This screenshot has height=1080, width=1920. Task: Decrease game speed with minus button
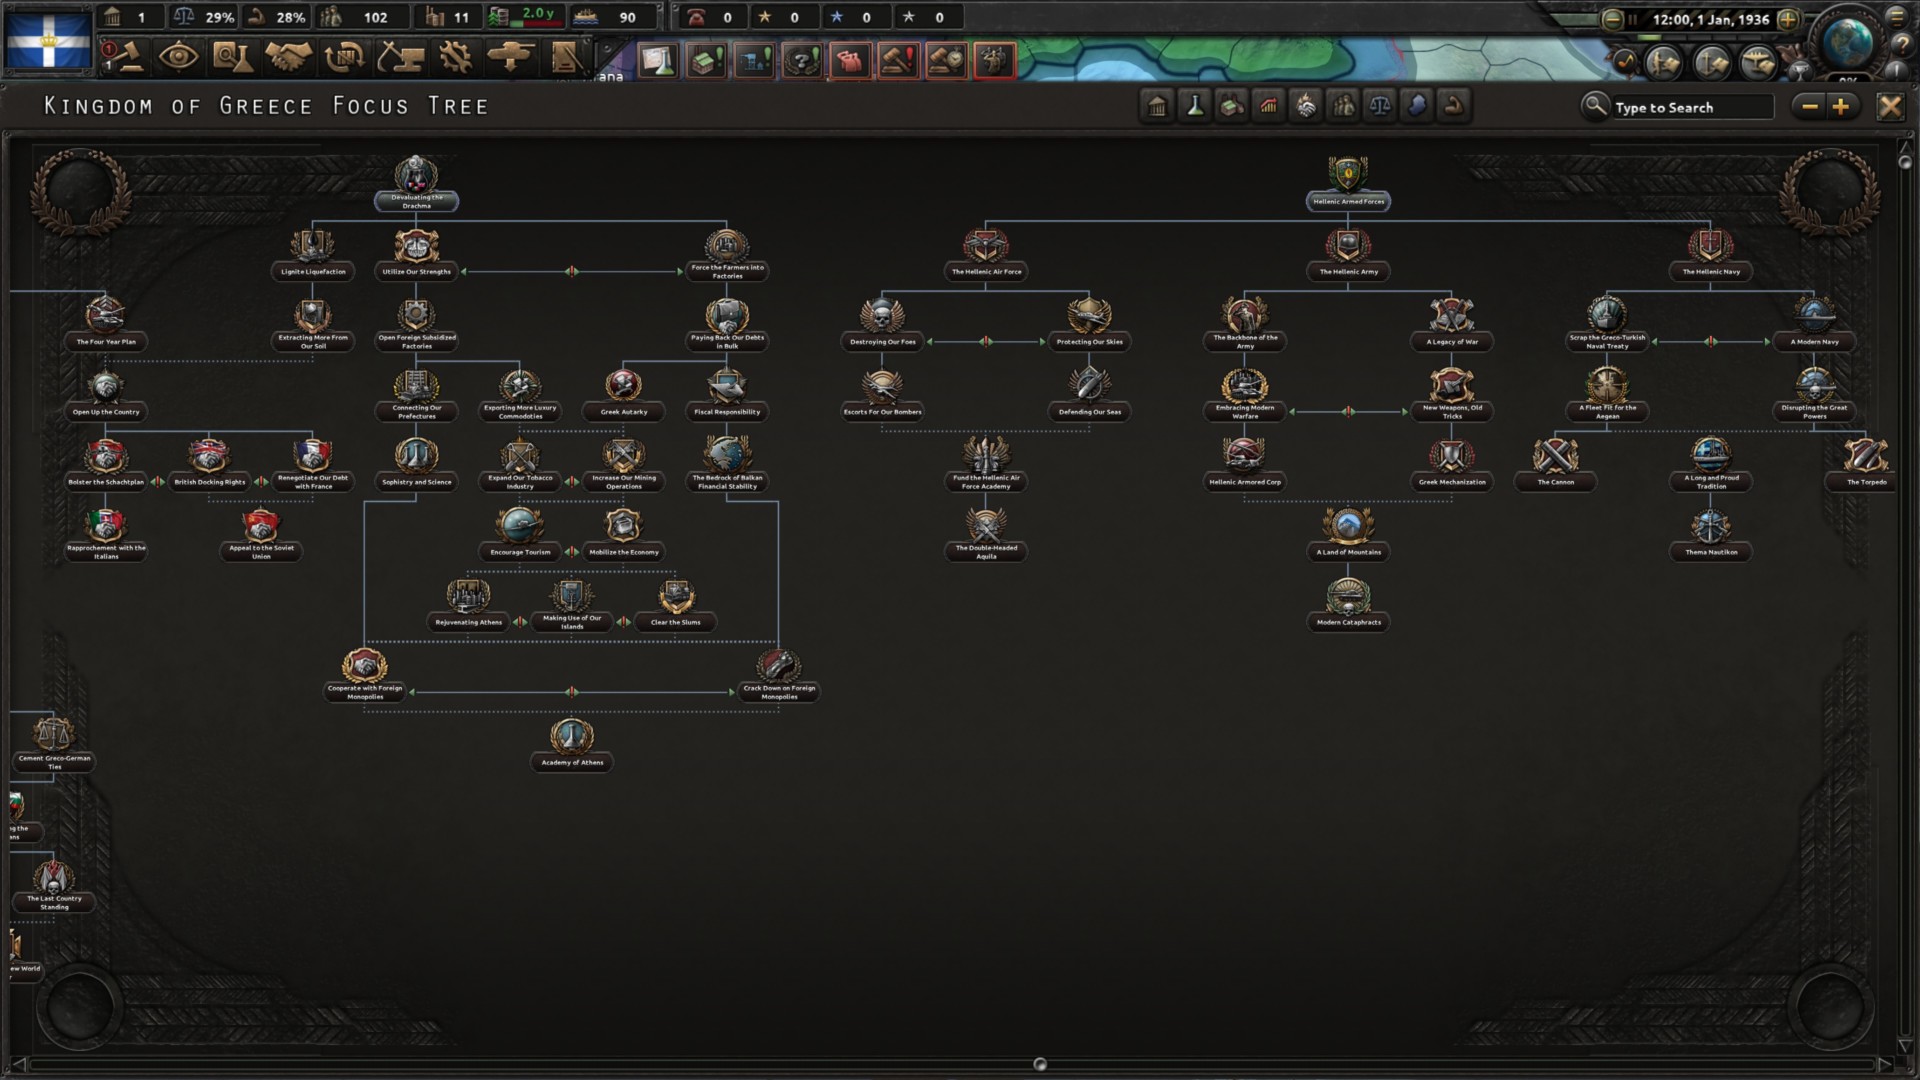[x=1612, y=19]
